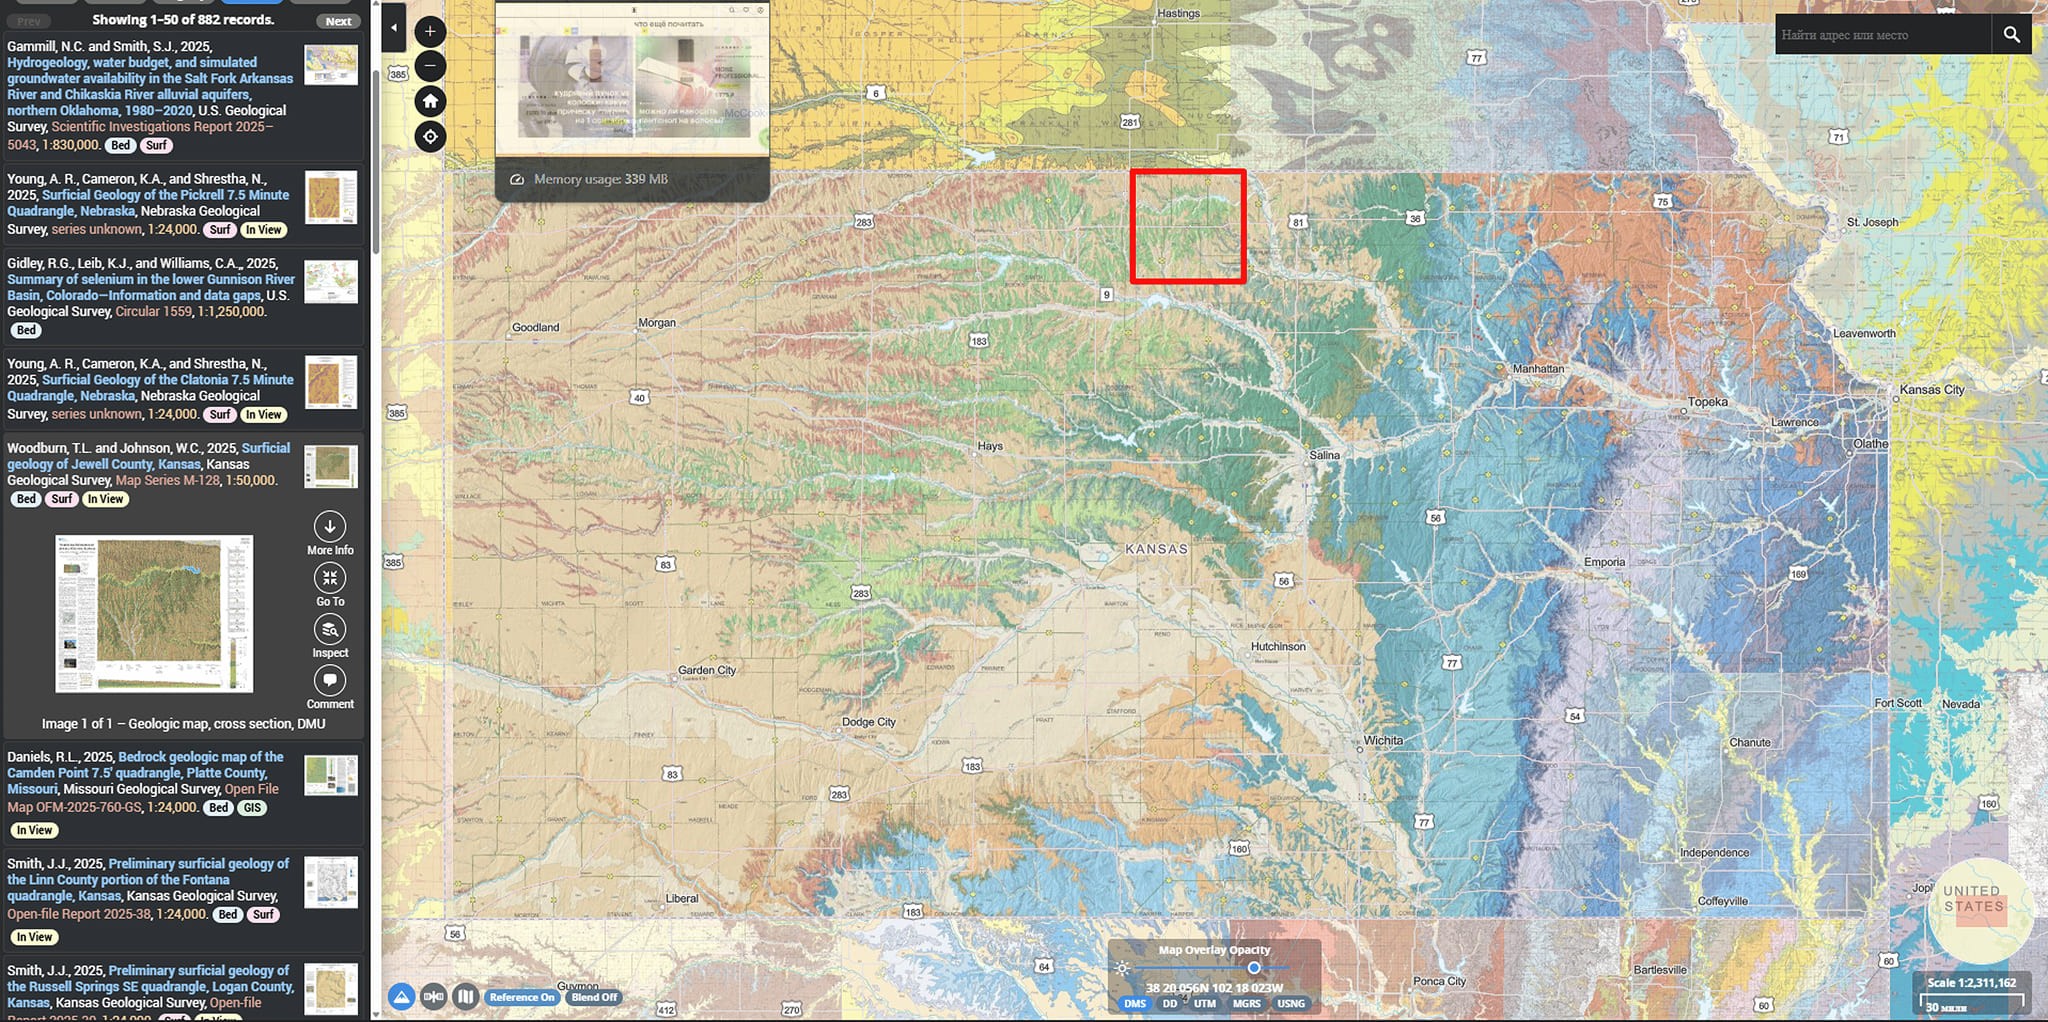Zoom out the map with minus button
This screenshot has width=2048, height=1022.
430,66
